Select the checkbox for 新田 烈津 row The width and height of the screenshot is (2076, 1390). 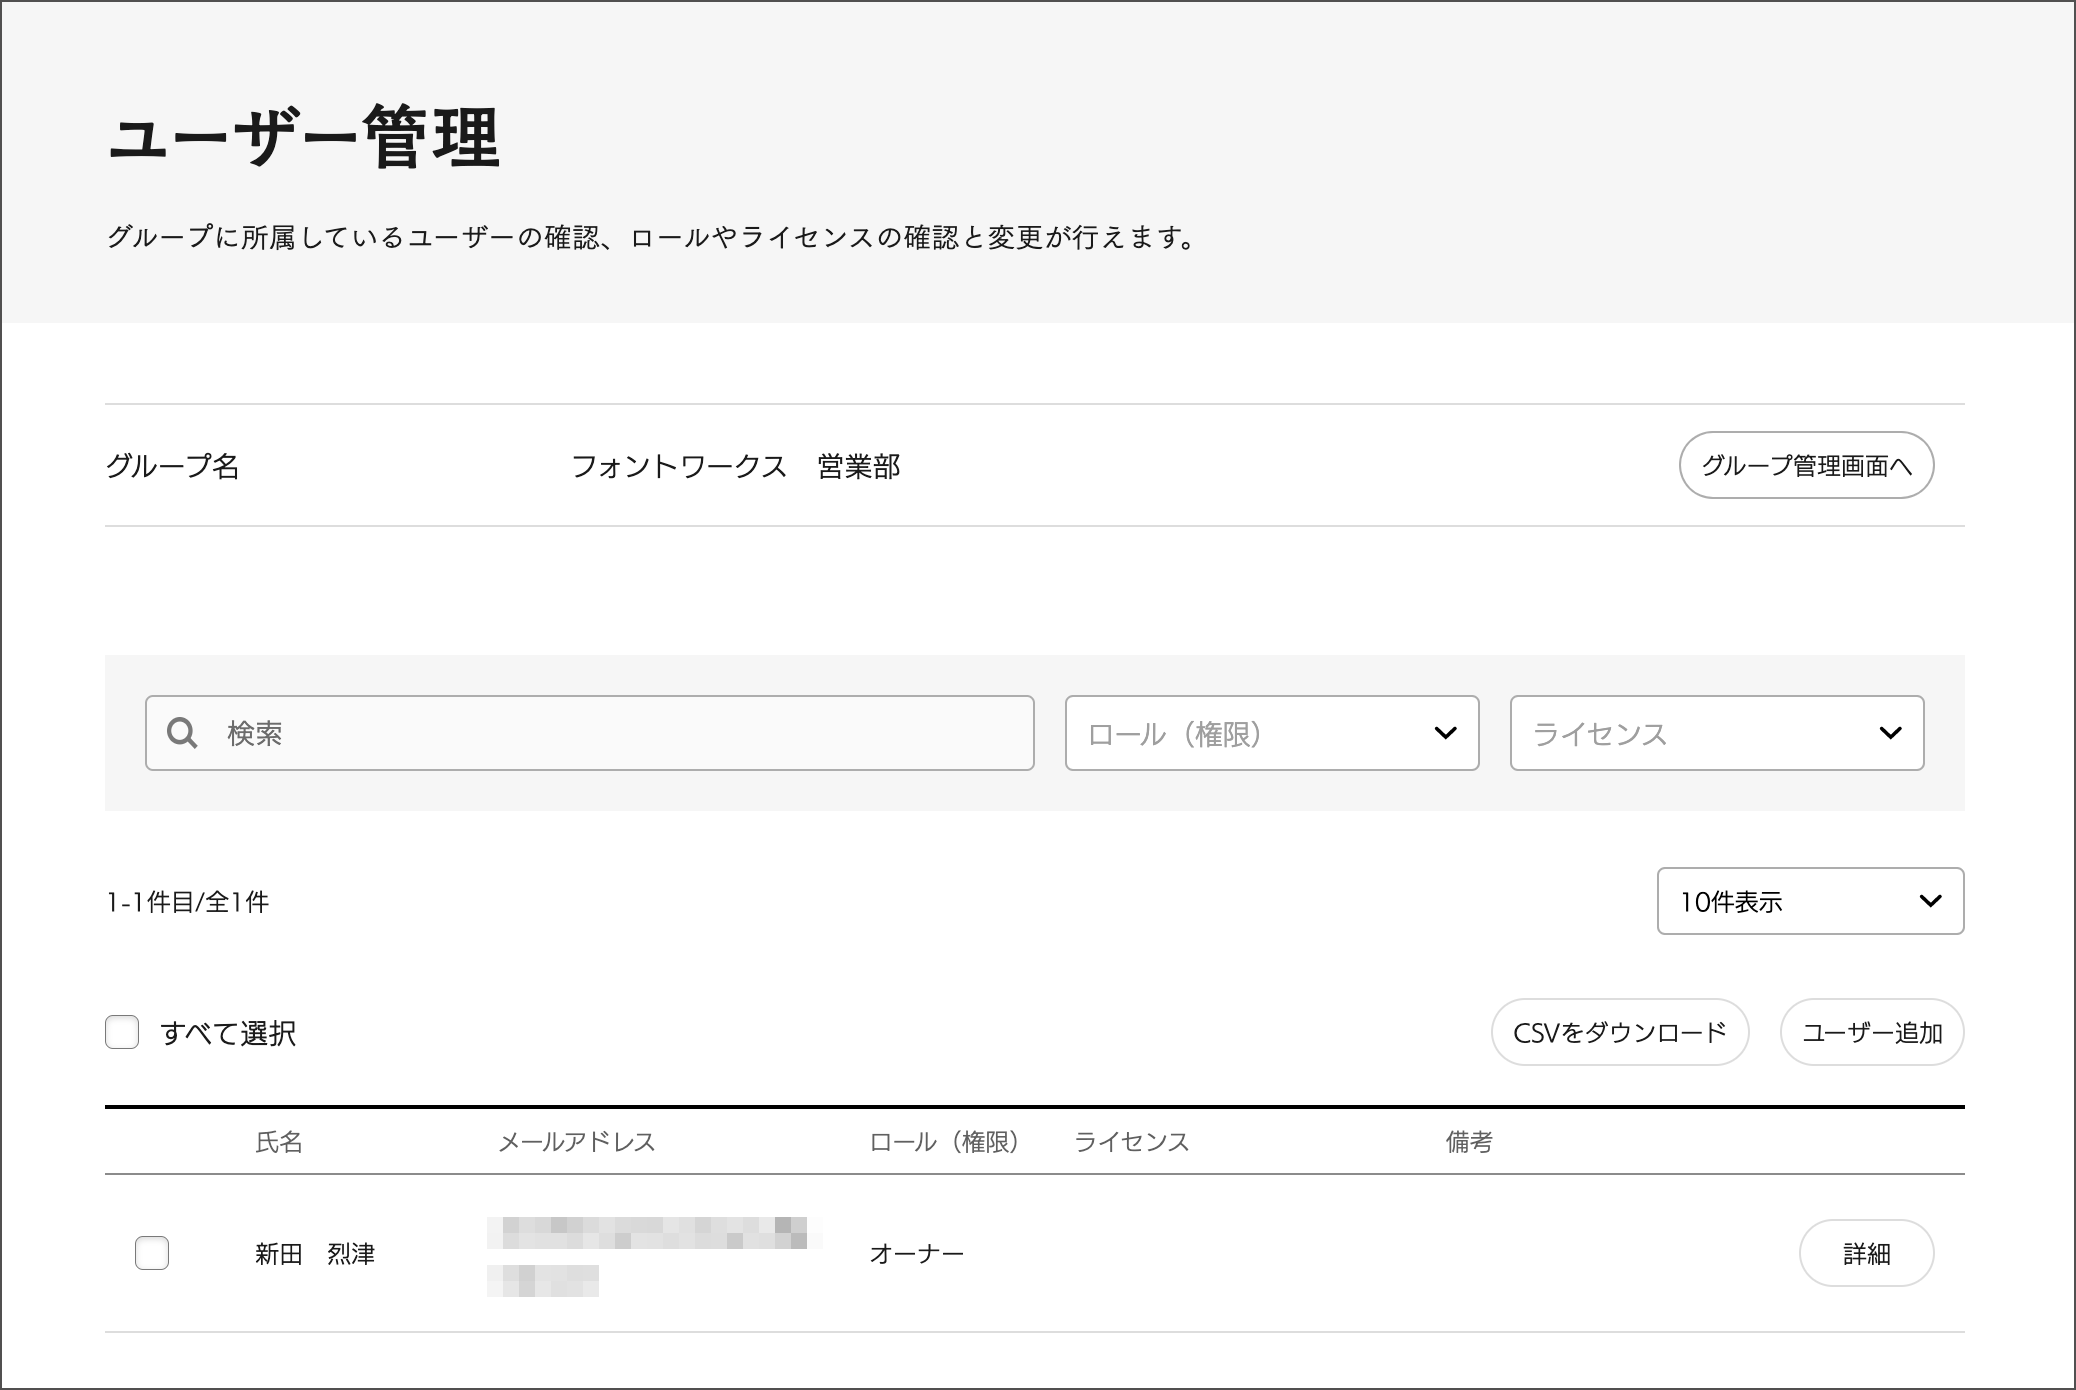pyautogui.click(x=152, y=1253)
